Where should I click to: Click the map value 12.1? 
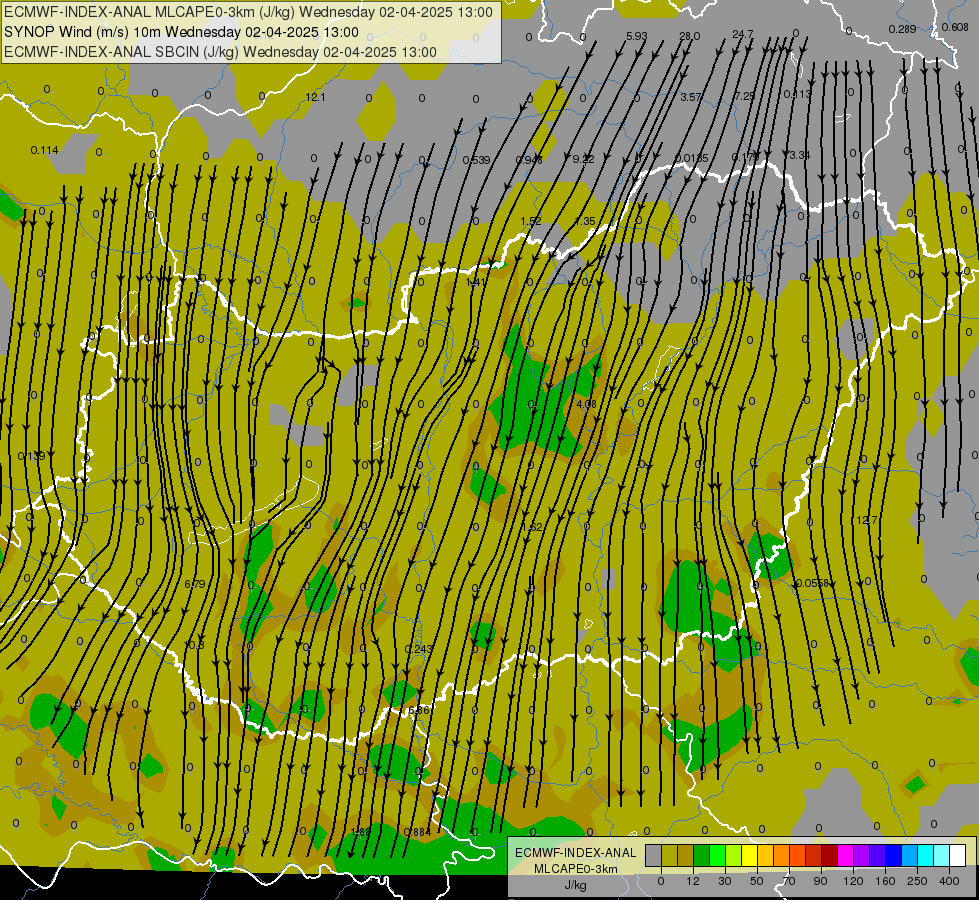(315, 97)
